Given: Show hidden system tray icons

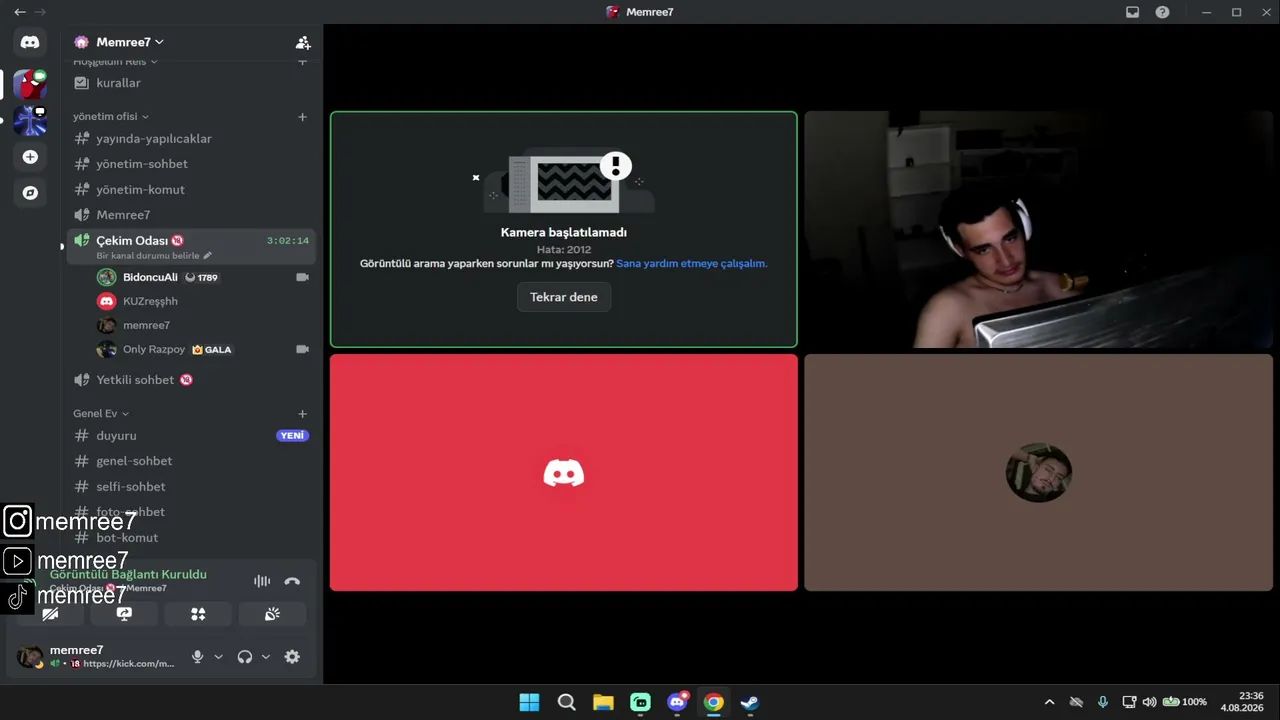Looking at the screenshot, I should click(1049, 702).
